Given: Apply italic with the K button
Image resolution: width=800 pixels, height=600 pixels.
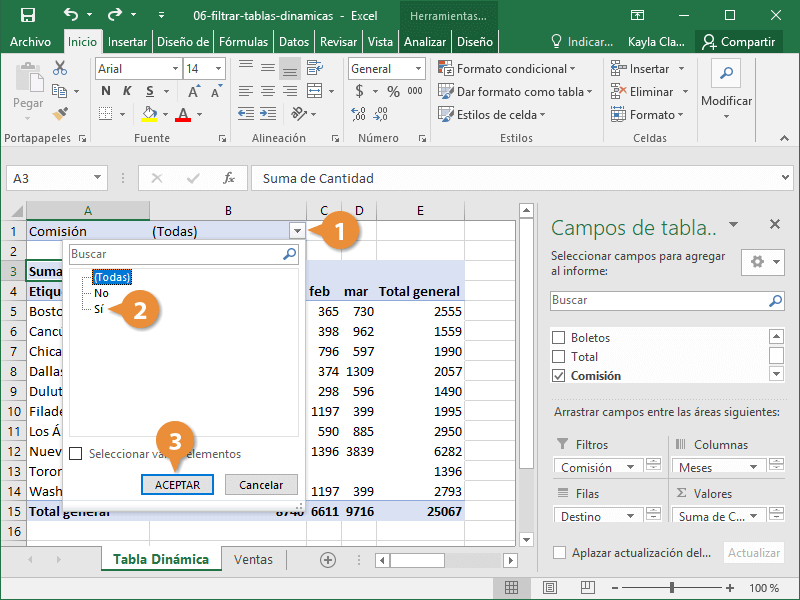Looking at the screenshot, I should pyautogui.click(x=127, y=91).
